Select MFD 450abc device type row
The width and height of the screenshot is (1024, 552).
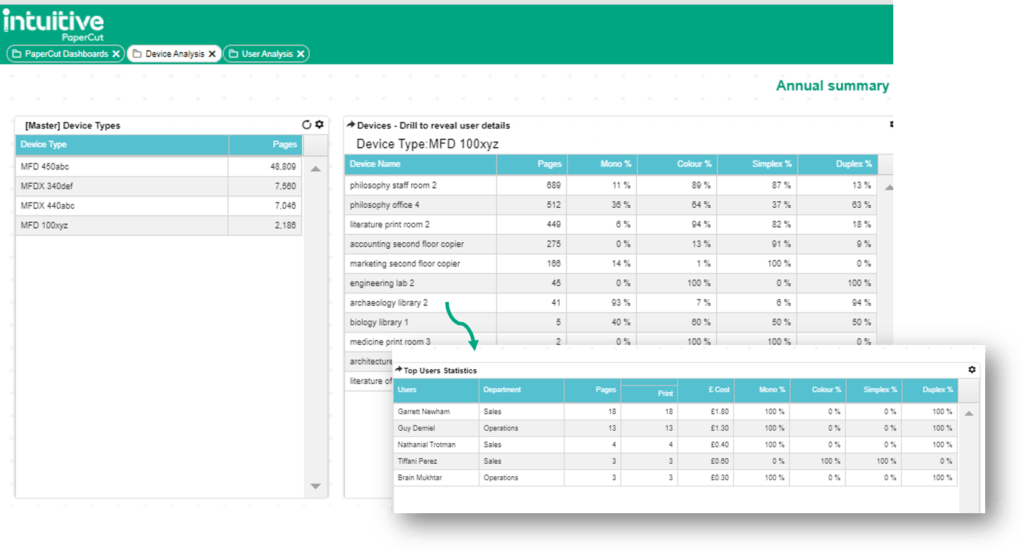pyautogui.click(x=159, y=167)
